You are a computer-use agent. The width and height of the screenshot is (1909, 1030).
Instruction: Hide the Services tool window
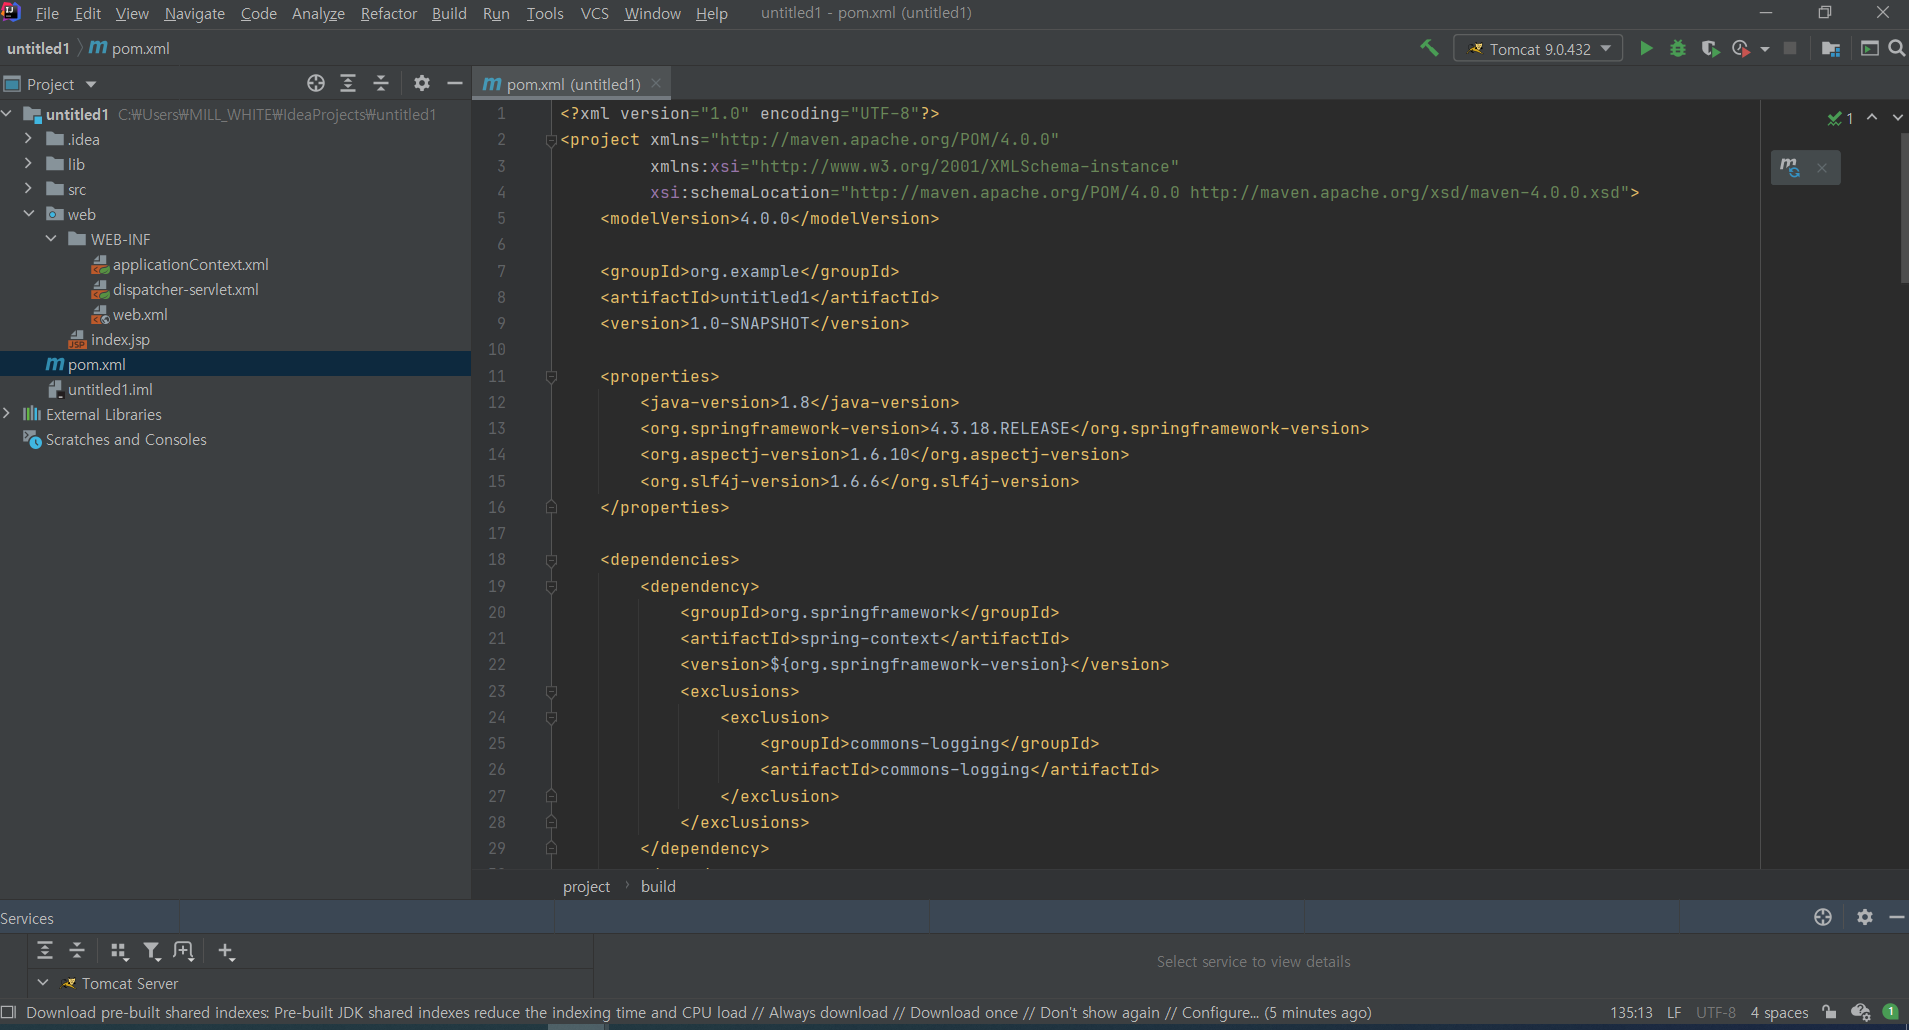[x=1896, y=917]
